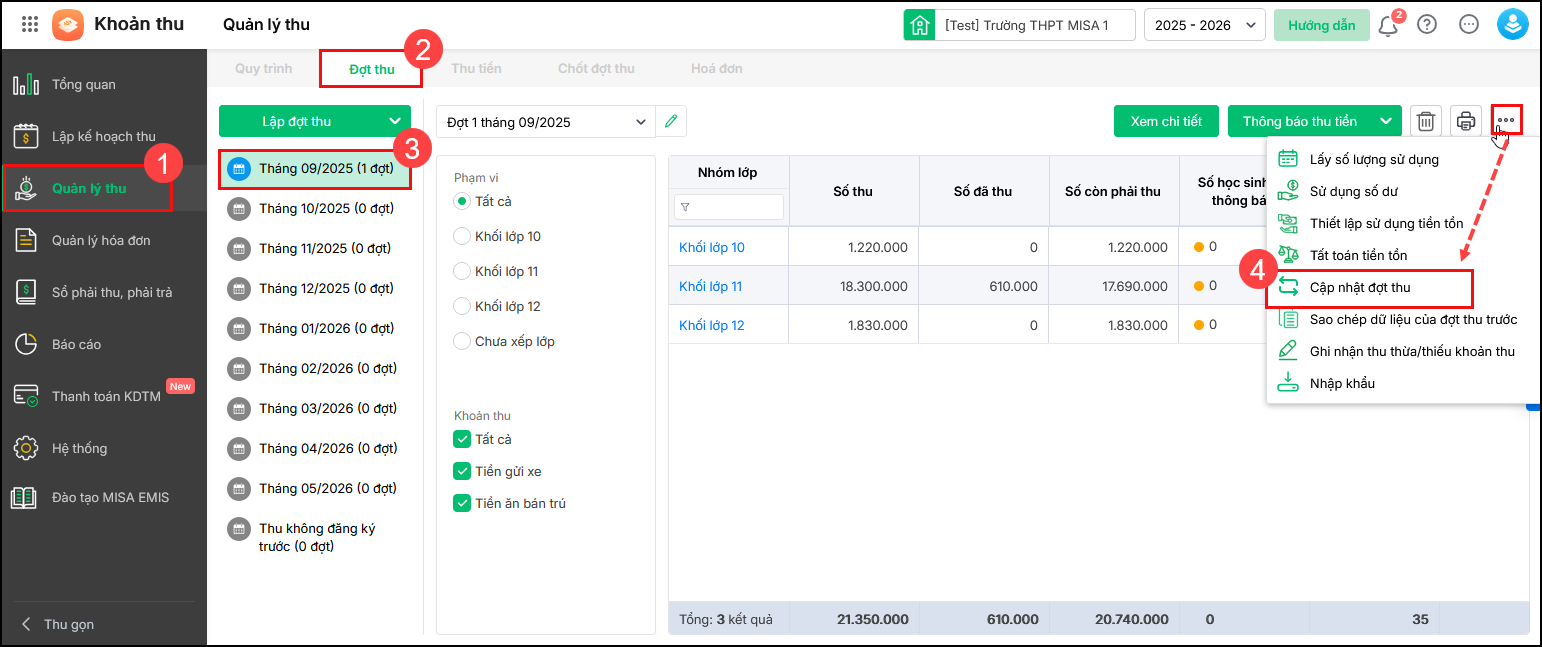Image resolution: width=1542 pixels, height=647 pixels.
Task: Switch to the Thu tiền tab
Action: [476, 69]
